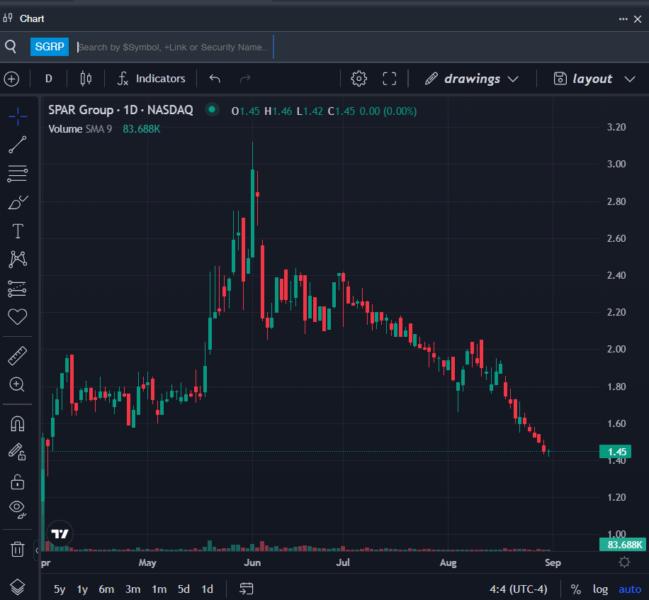The height and width of the screenshot is (600, 649).
Task: Toggle magnet mode for drawings
Action: [x=17, y=424]
